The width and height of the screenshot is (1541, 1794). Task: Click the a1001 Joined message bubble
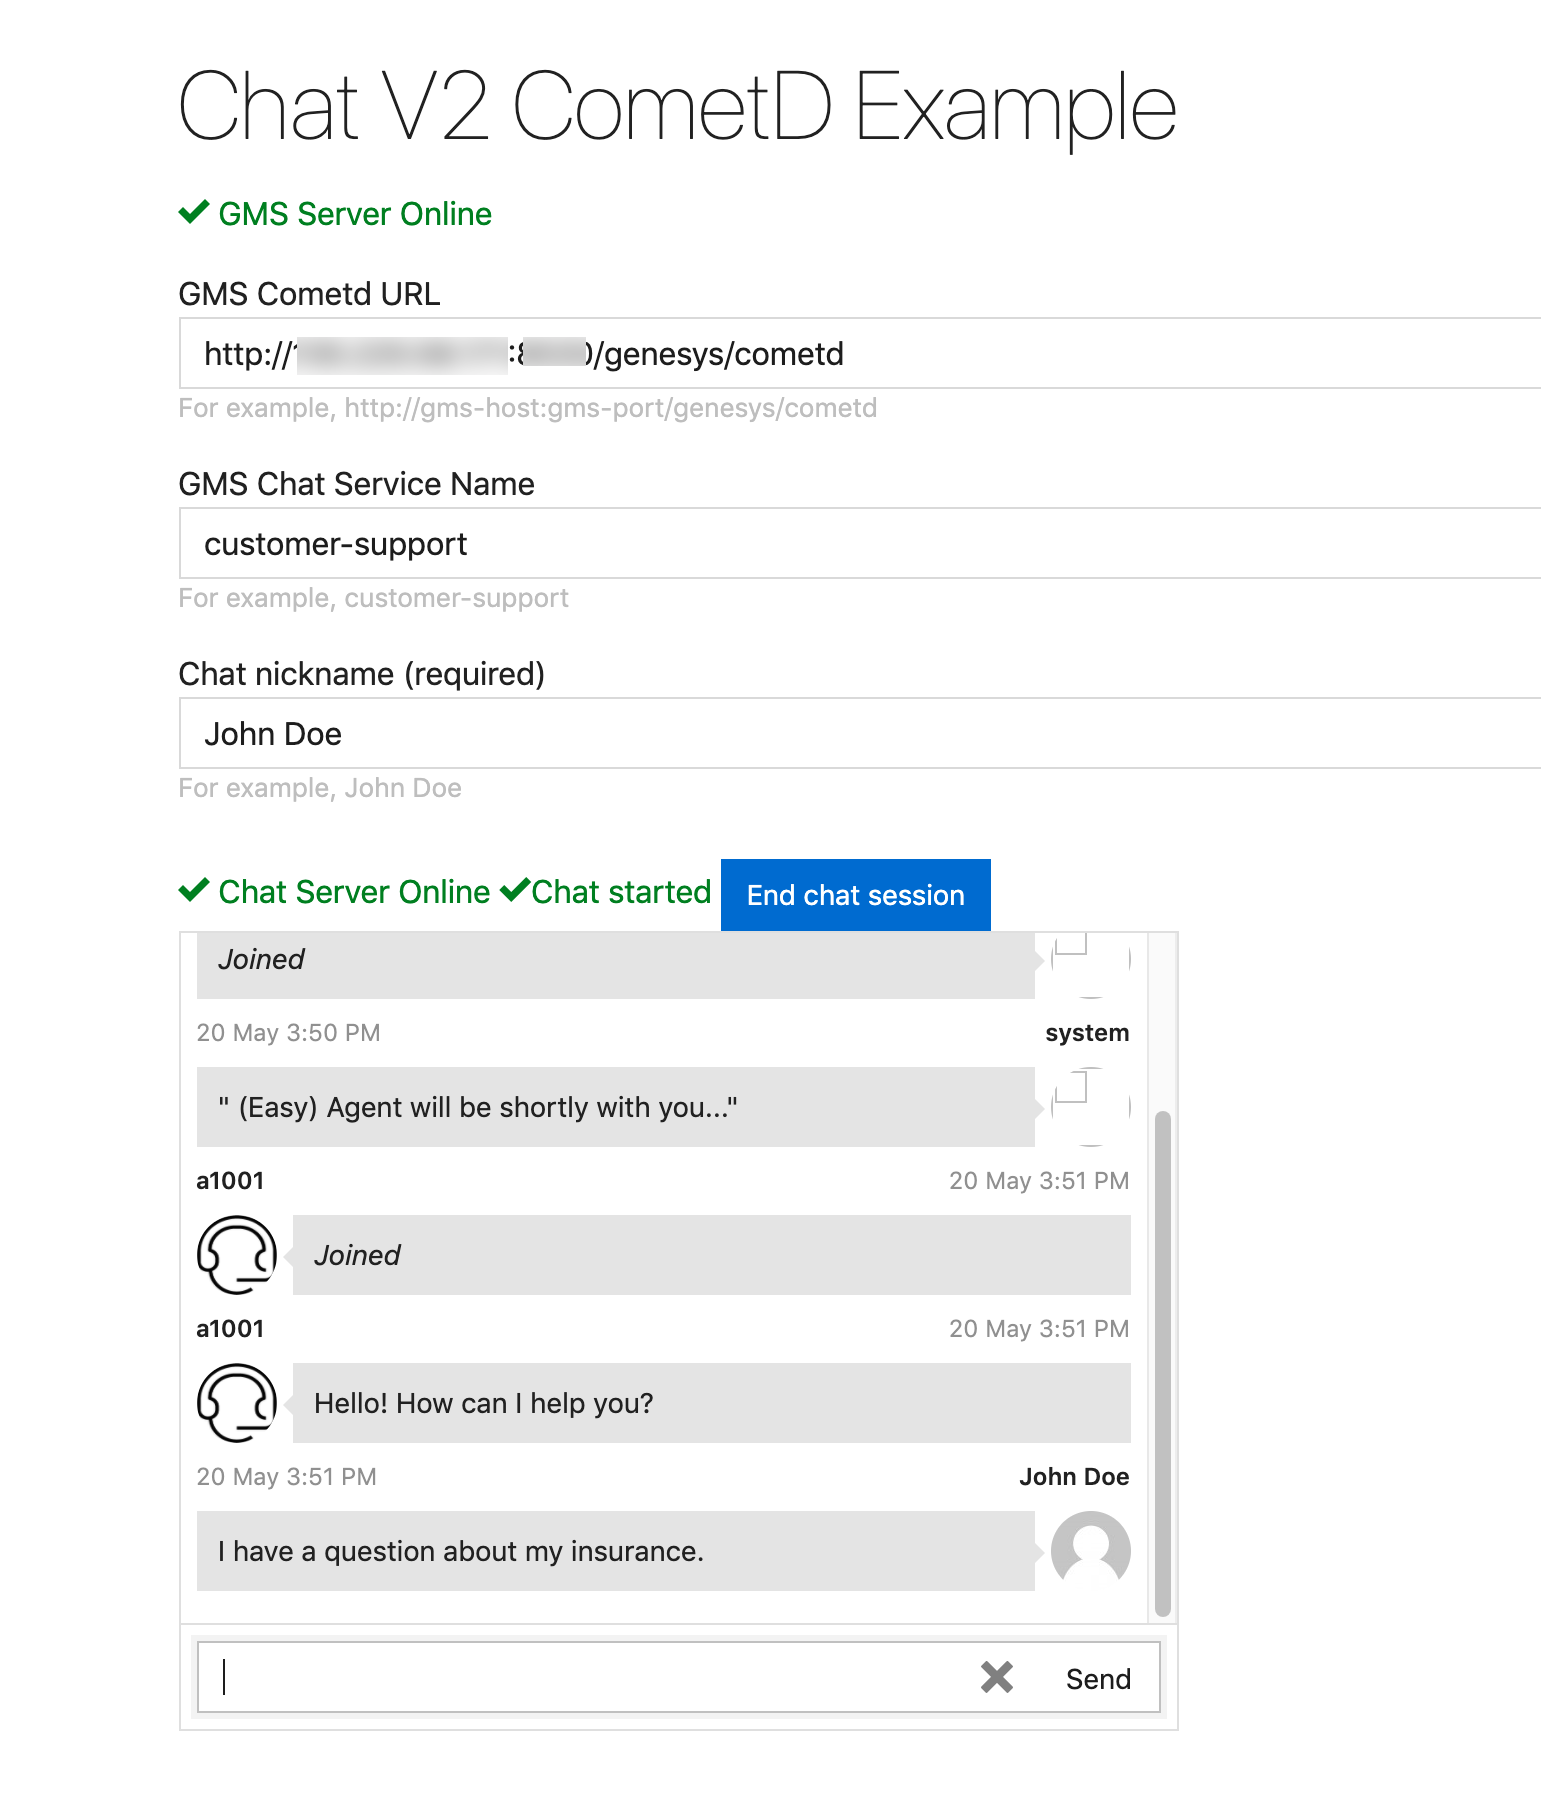click(x=712, y=1255)
